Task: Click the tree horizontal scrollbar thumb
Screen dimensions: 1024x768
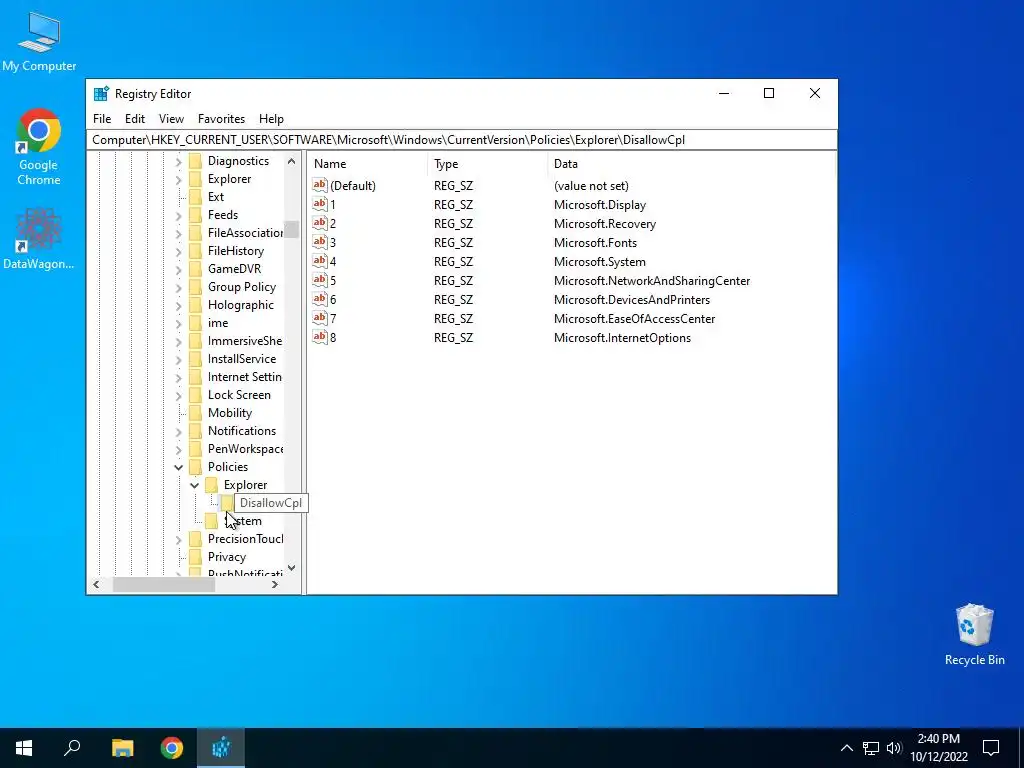Action: tap(164, 584)
